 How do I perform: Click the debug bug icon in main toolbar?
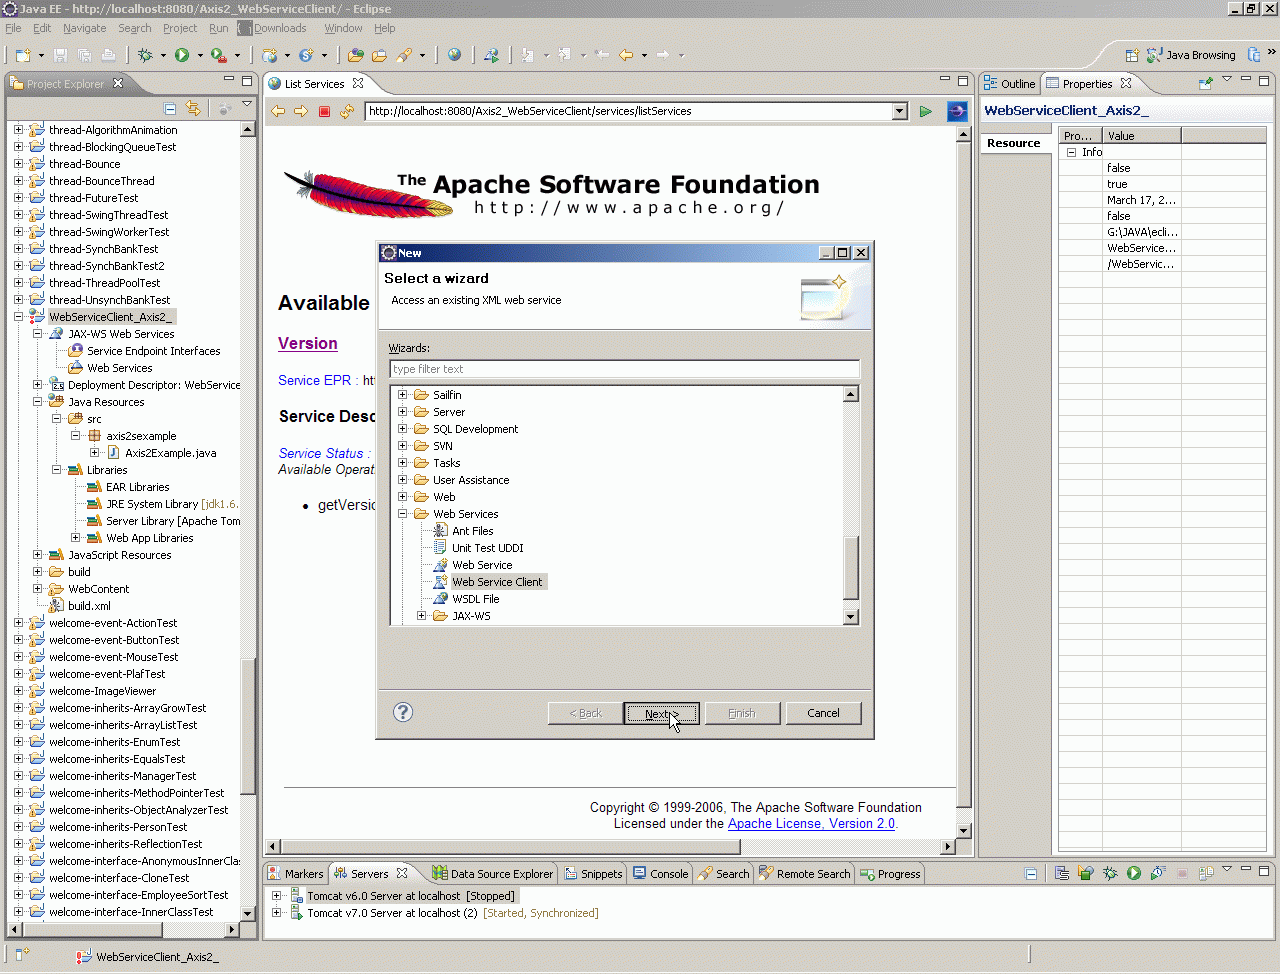pos(146,55)
